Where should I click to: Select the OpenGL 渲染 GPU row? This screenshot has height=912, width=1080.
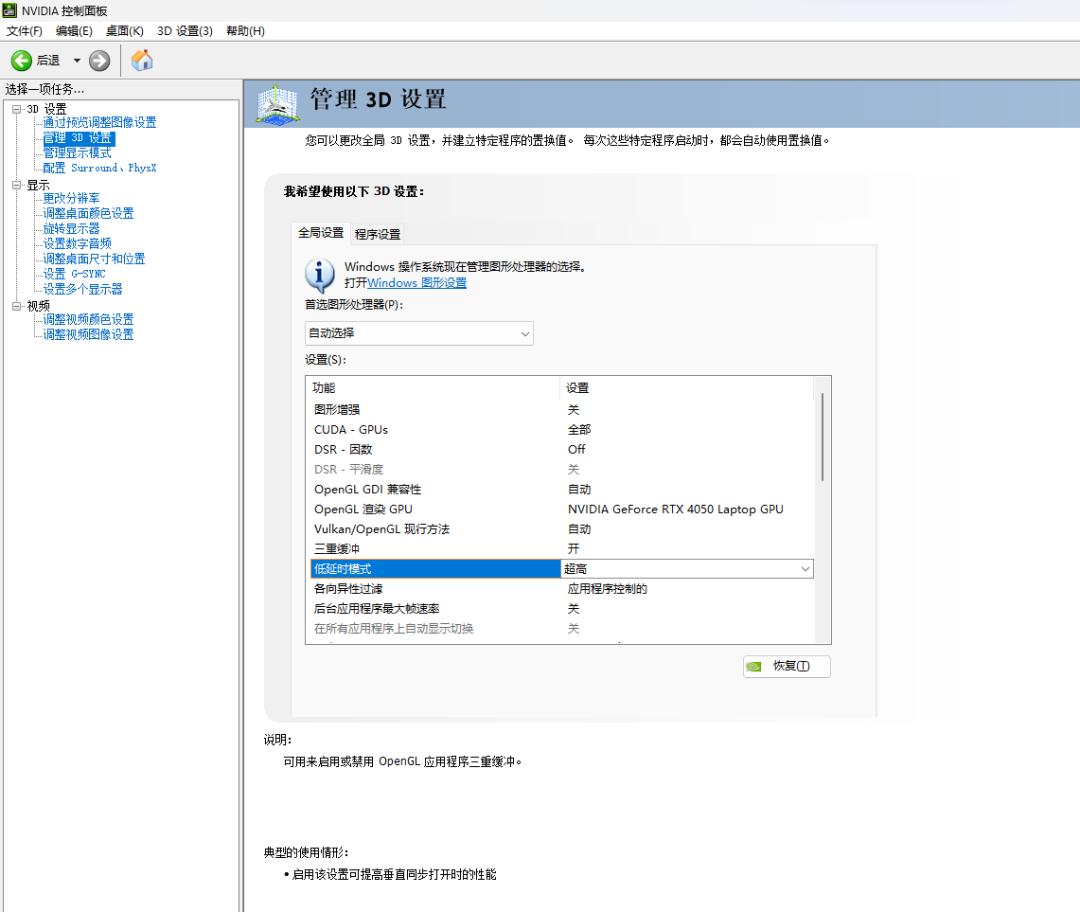562,510
